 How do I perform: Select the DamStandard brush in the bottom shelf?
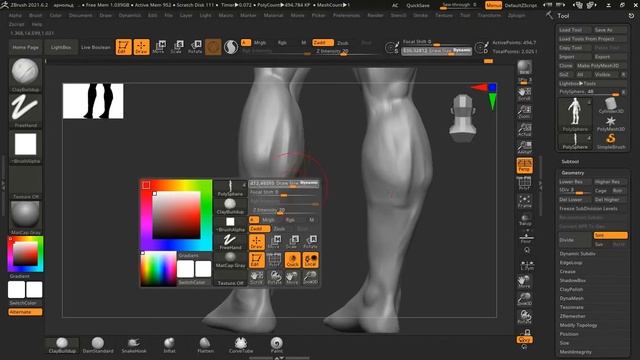98,345
